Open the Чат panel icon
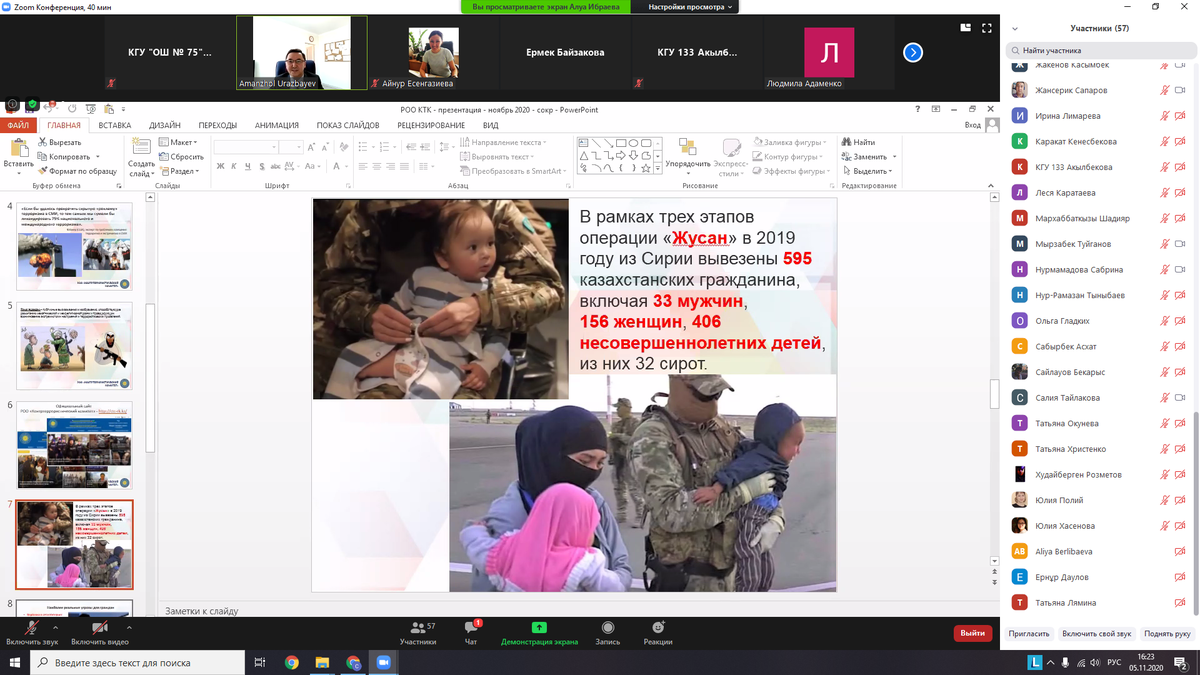Image resolution: width=1200 pixels, height=675 pixels. (470, 631)
